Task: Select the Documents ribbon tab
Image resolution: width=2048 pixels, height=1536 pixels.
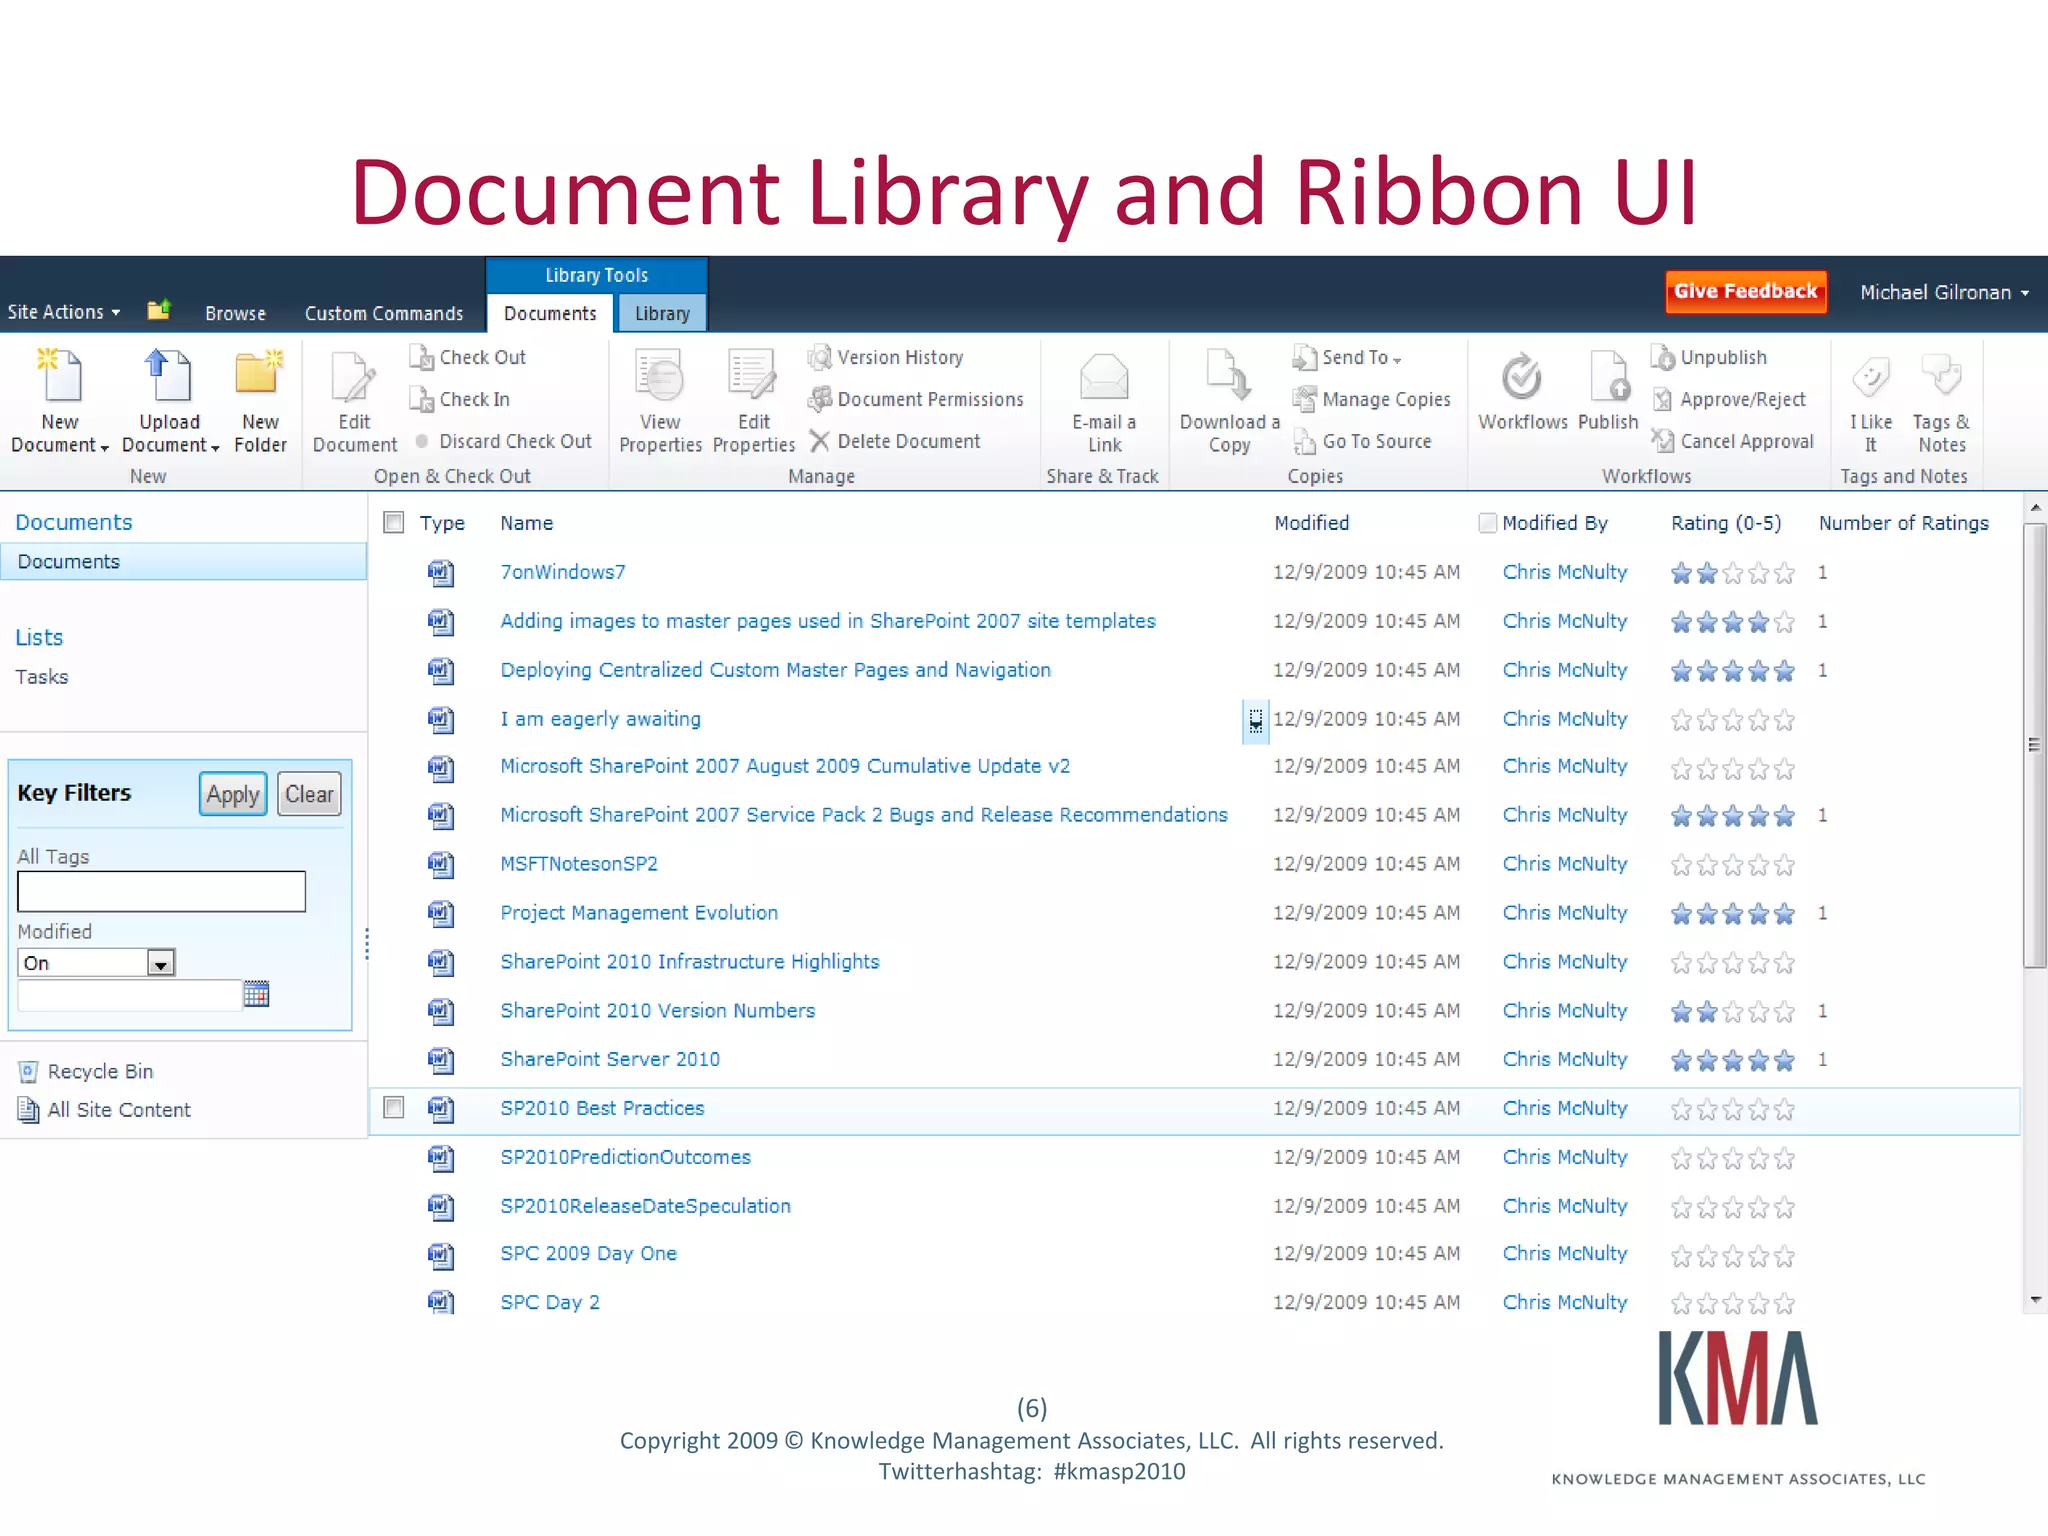Action: (550, 313)
